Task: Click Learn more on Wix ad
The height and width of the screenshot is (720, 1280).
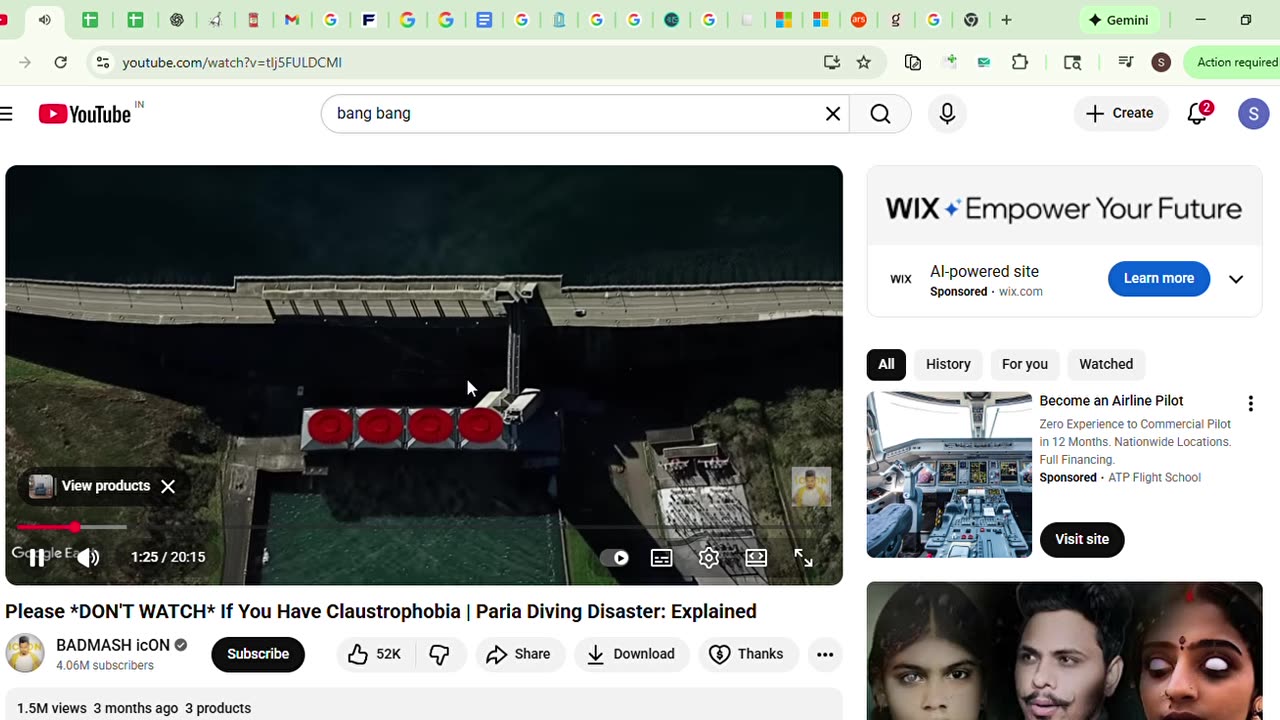Action: pyautogui.click(x=1159, y=279)
